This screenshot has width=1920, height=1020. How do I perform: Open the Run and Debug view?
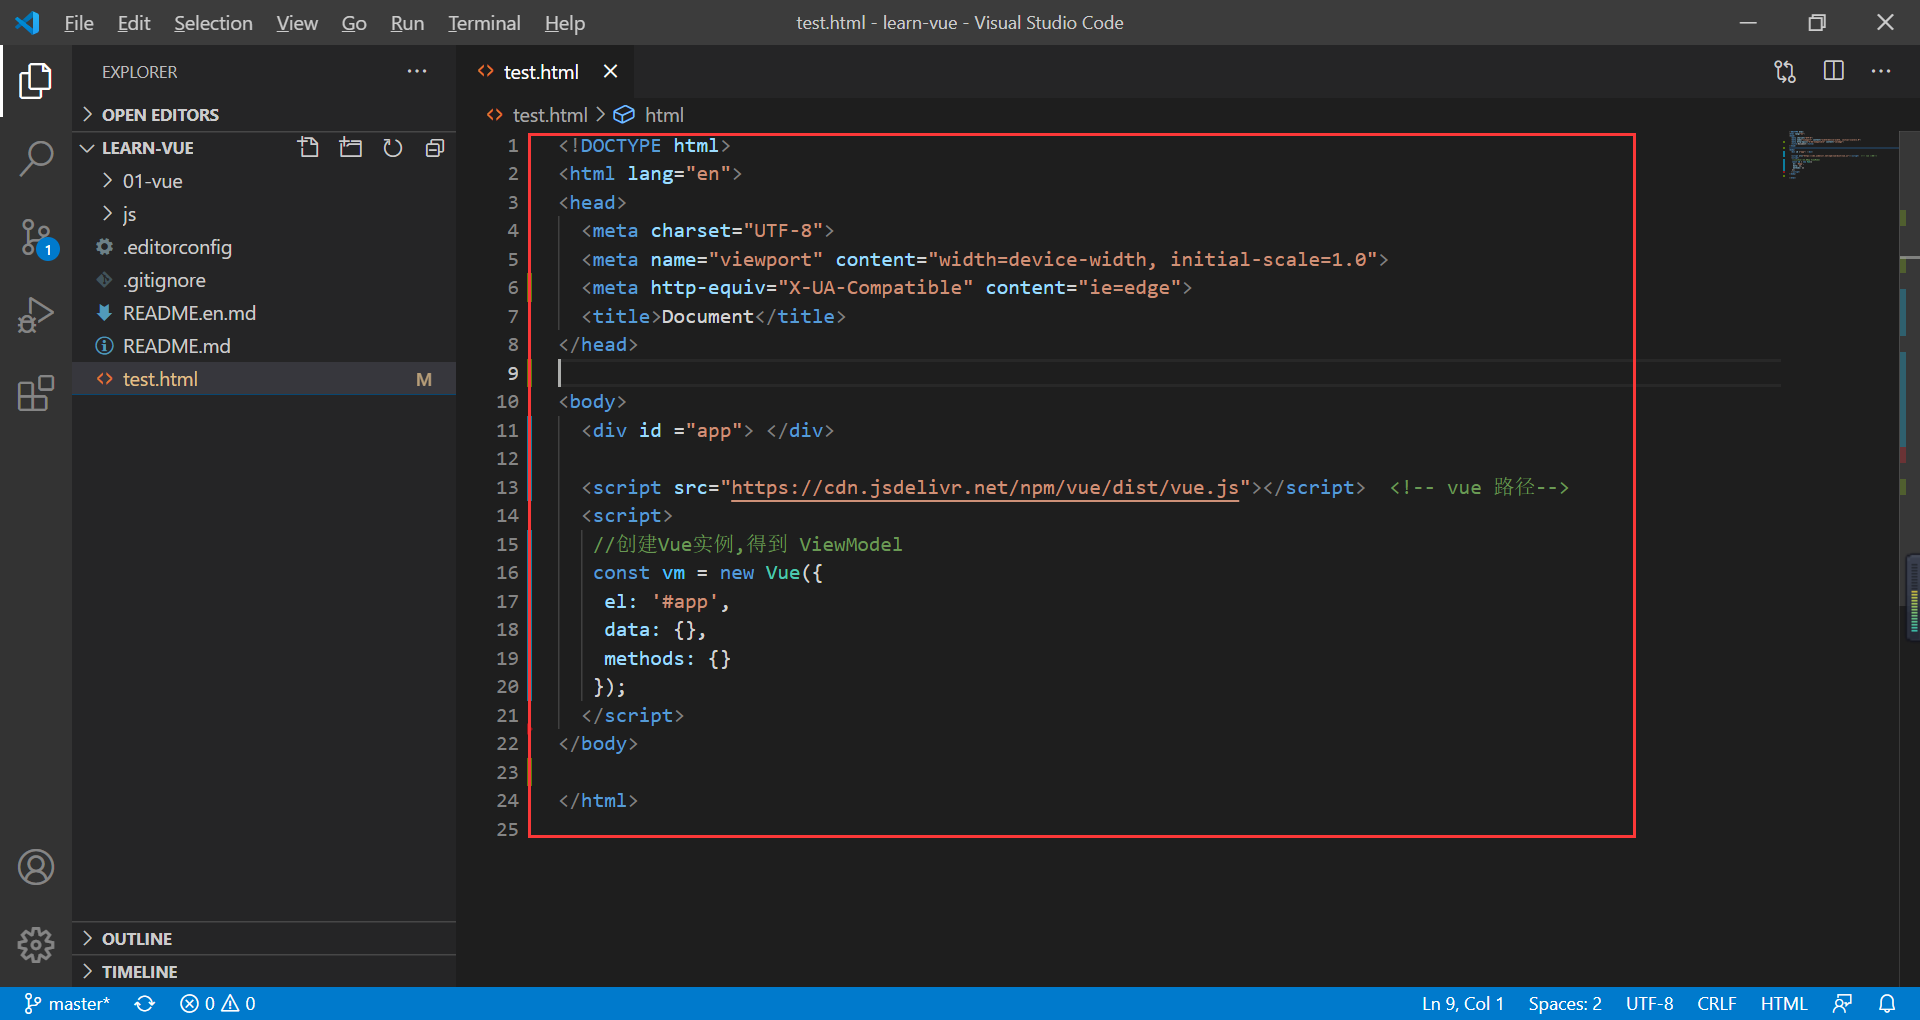coord(36,314)
